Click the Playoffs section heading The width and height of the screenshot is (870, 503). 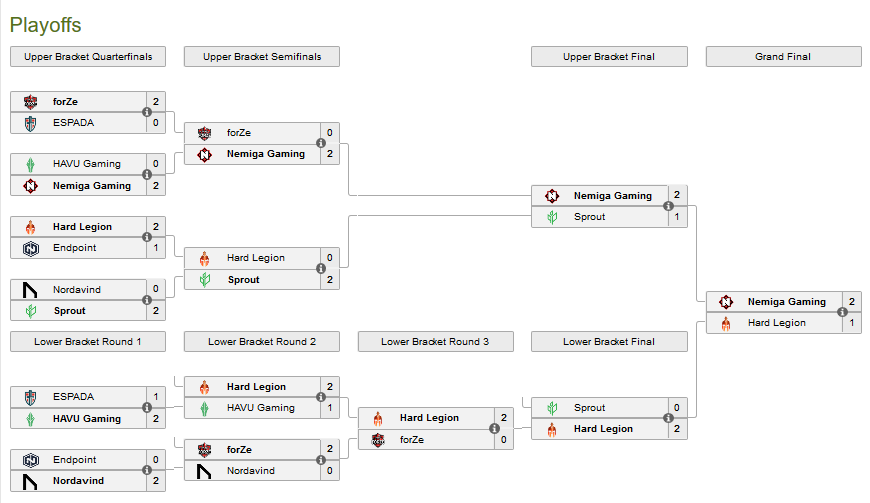[x=45, y=25]
